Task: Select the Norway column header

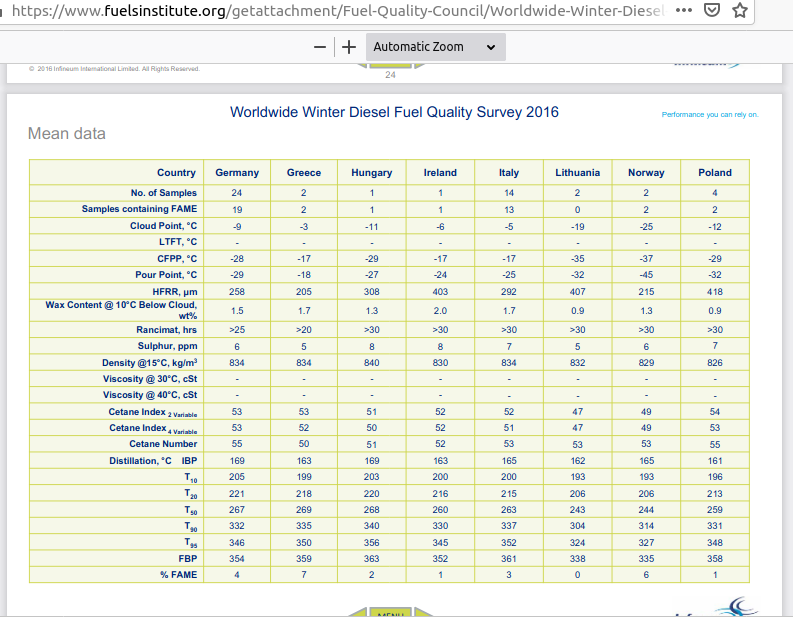Action: (646, 172)
